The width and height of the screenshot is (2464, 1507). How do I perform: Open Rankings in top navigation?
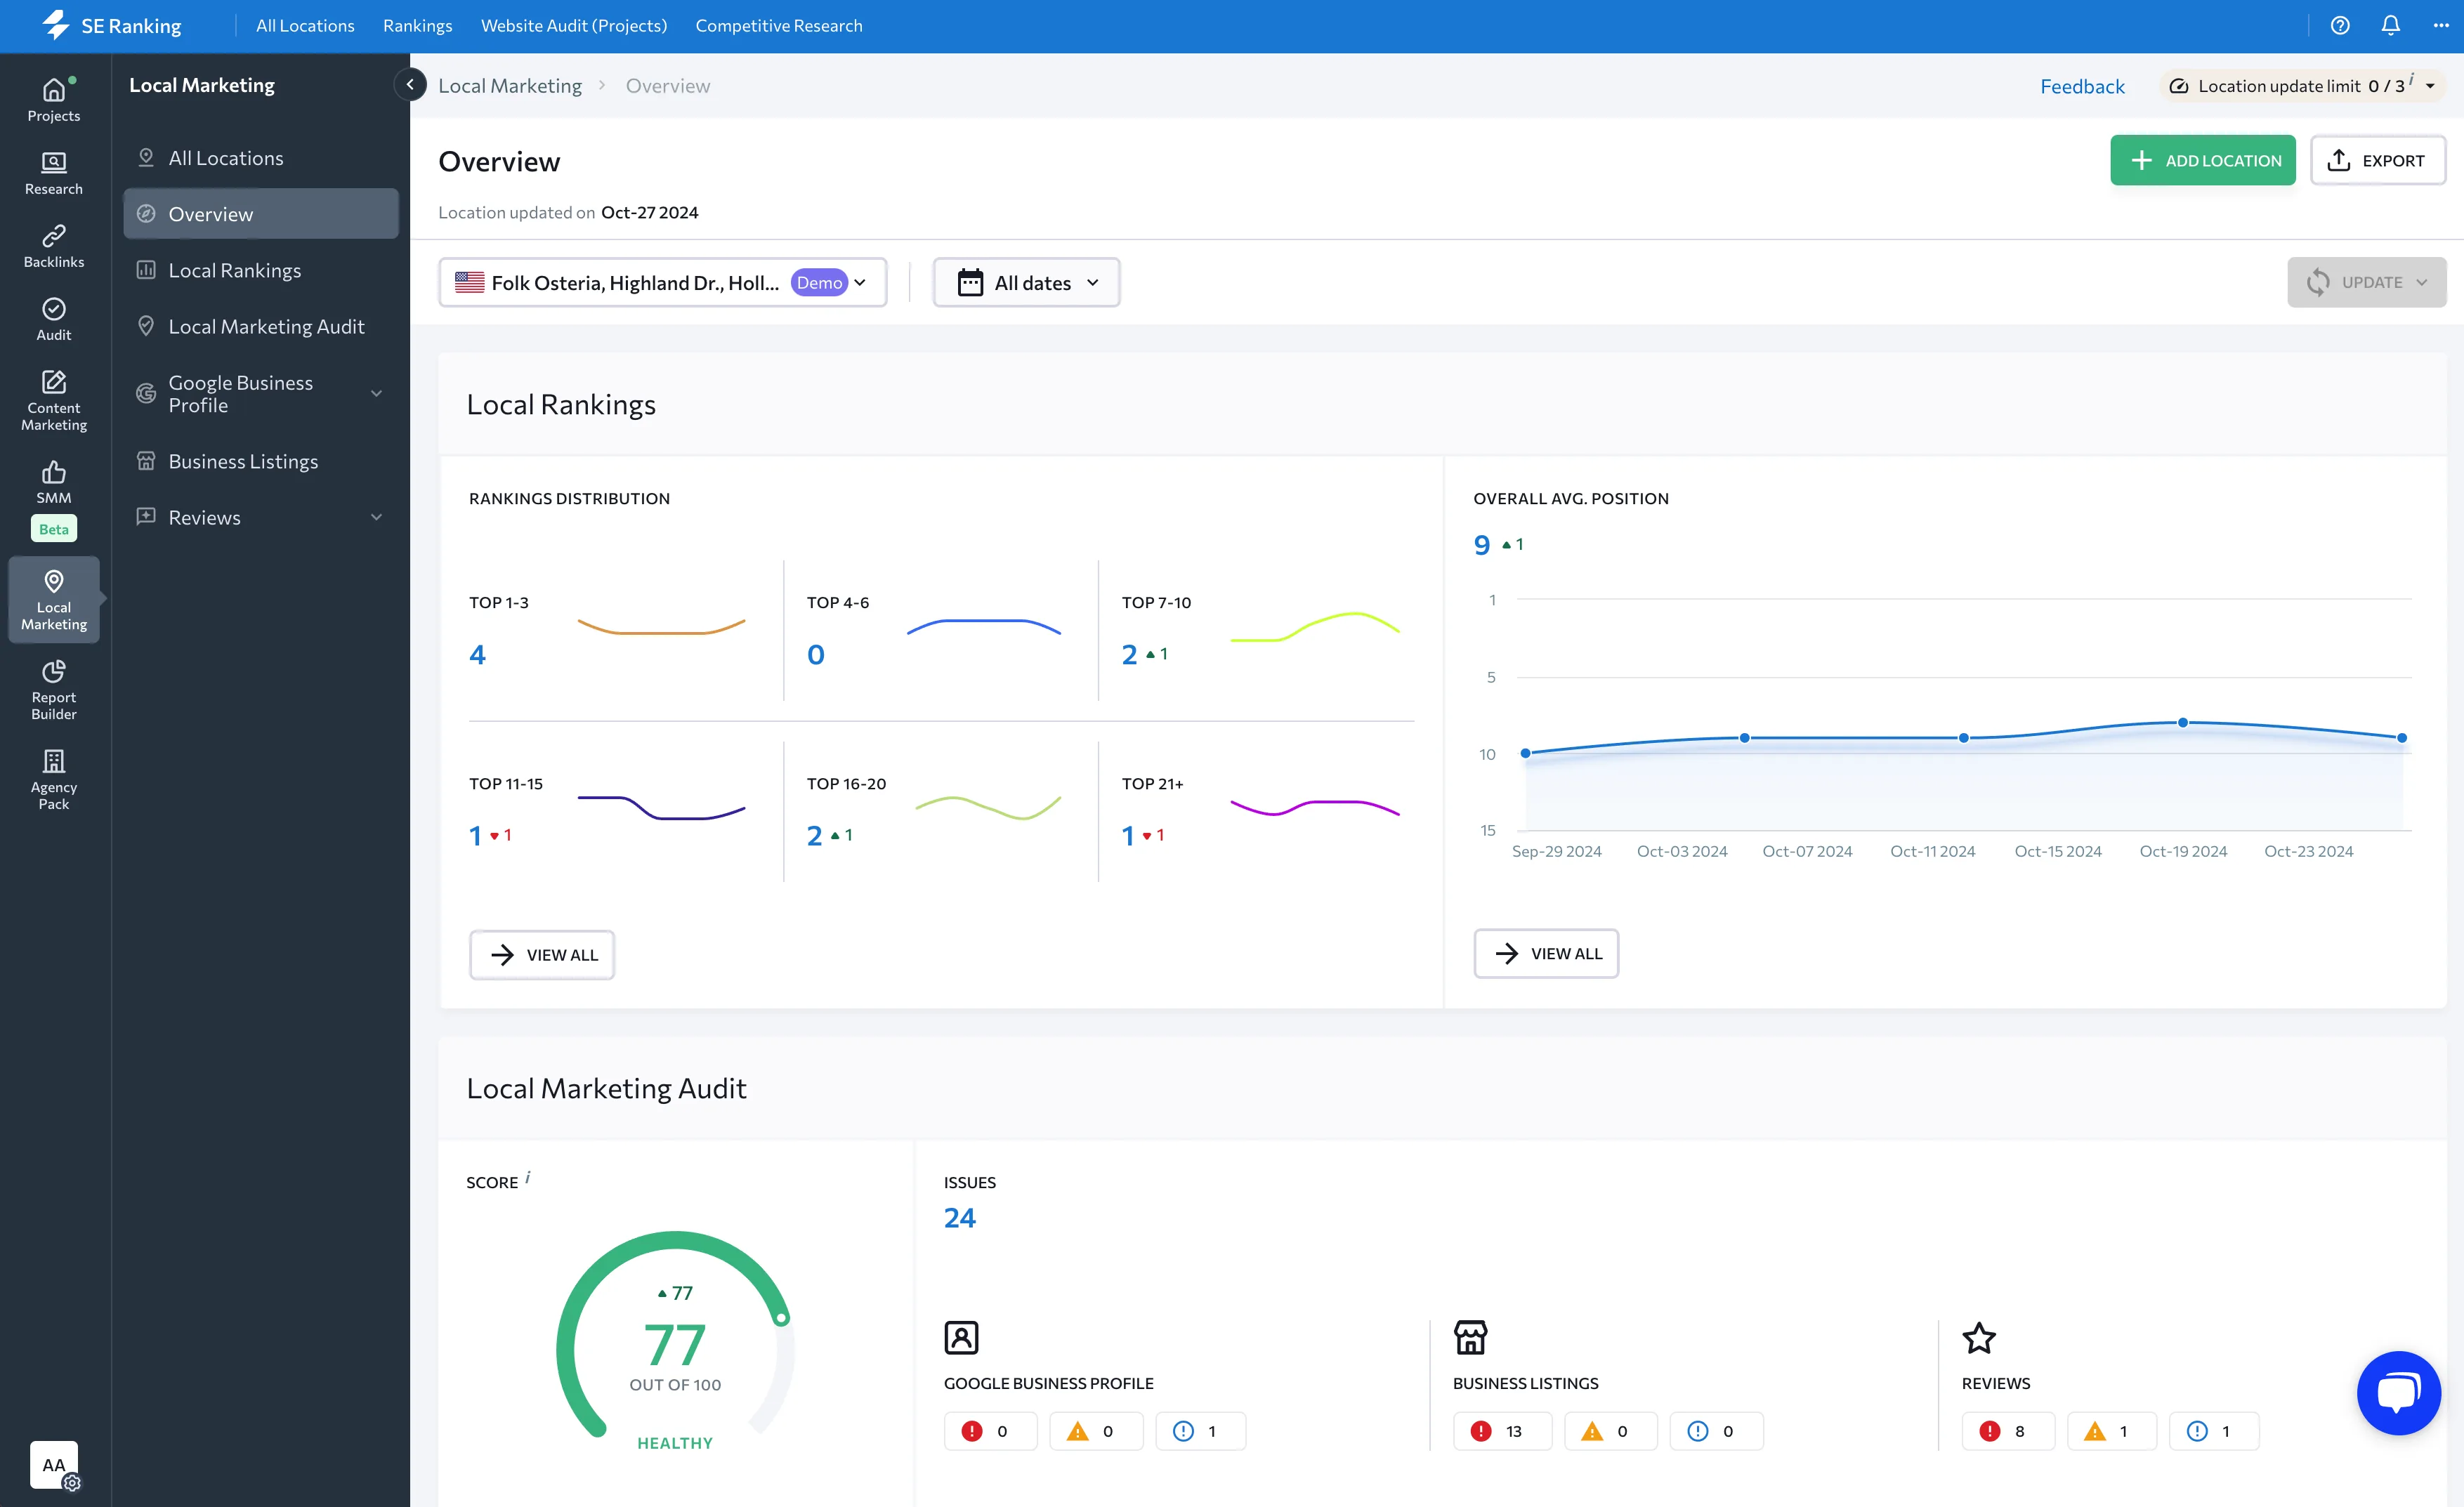point(417,26)
